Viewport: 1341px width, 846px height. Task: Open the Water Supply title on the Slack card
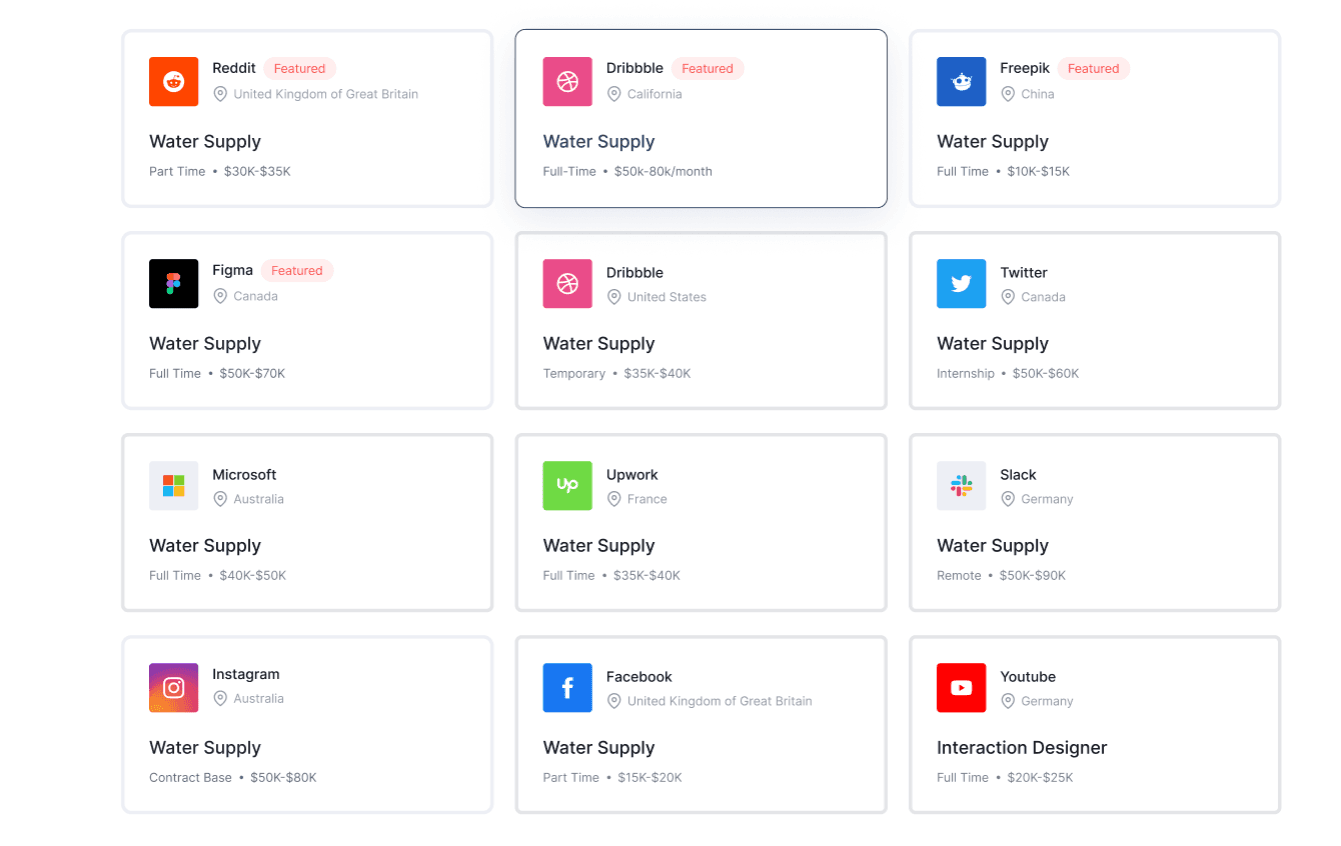[993, 546]
